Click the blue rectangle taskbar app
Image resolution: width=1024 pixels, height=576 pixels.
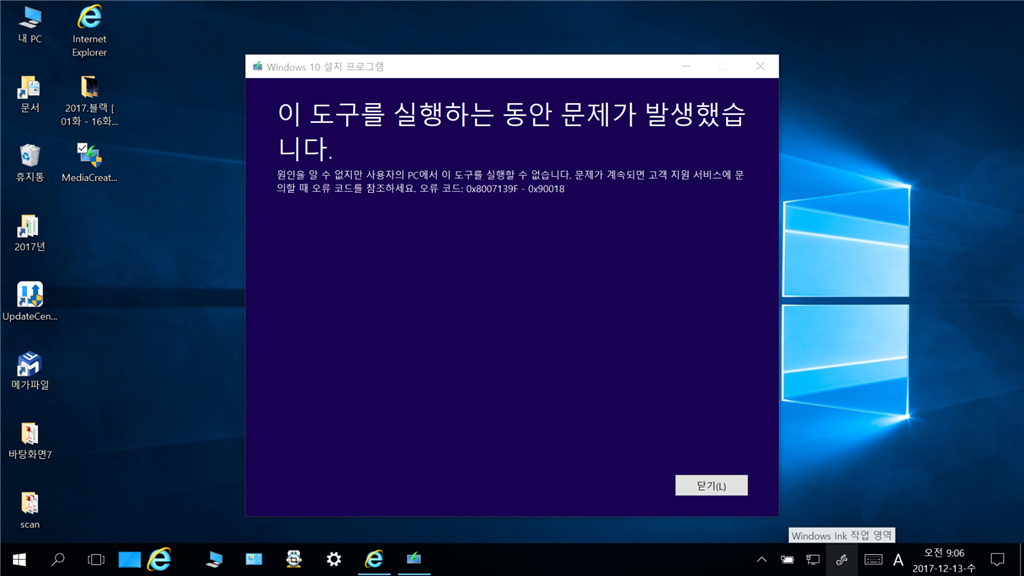[x=129, y=560]
